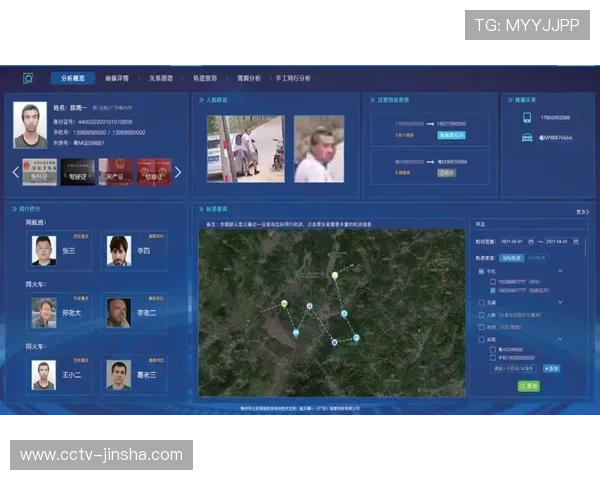Screen dimensions: 600x480
Task: Collapse the 手机 section chevron
Action: point(560,271)
